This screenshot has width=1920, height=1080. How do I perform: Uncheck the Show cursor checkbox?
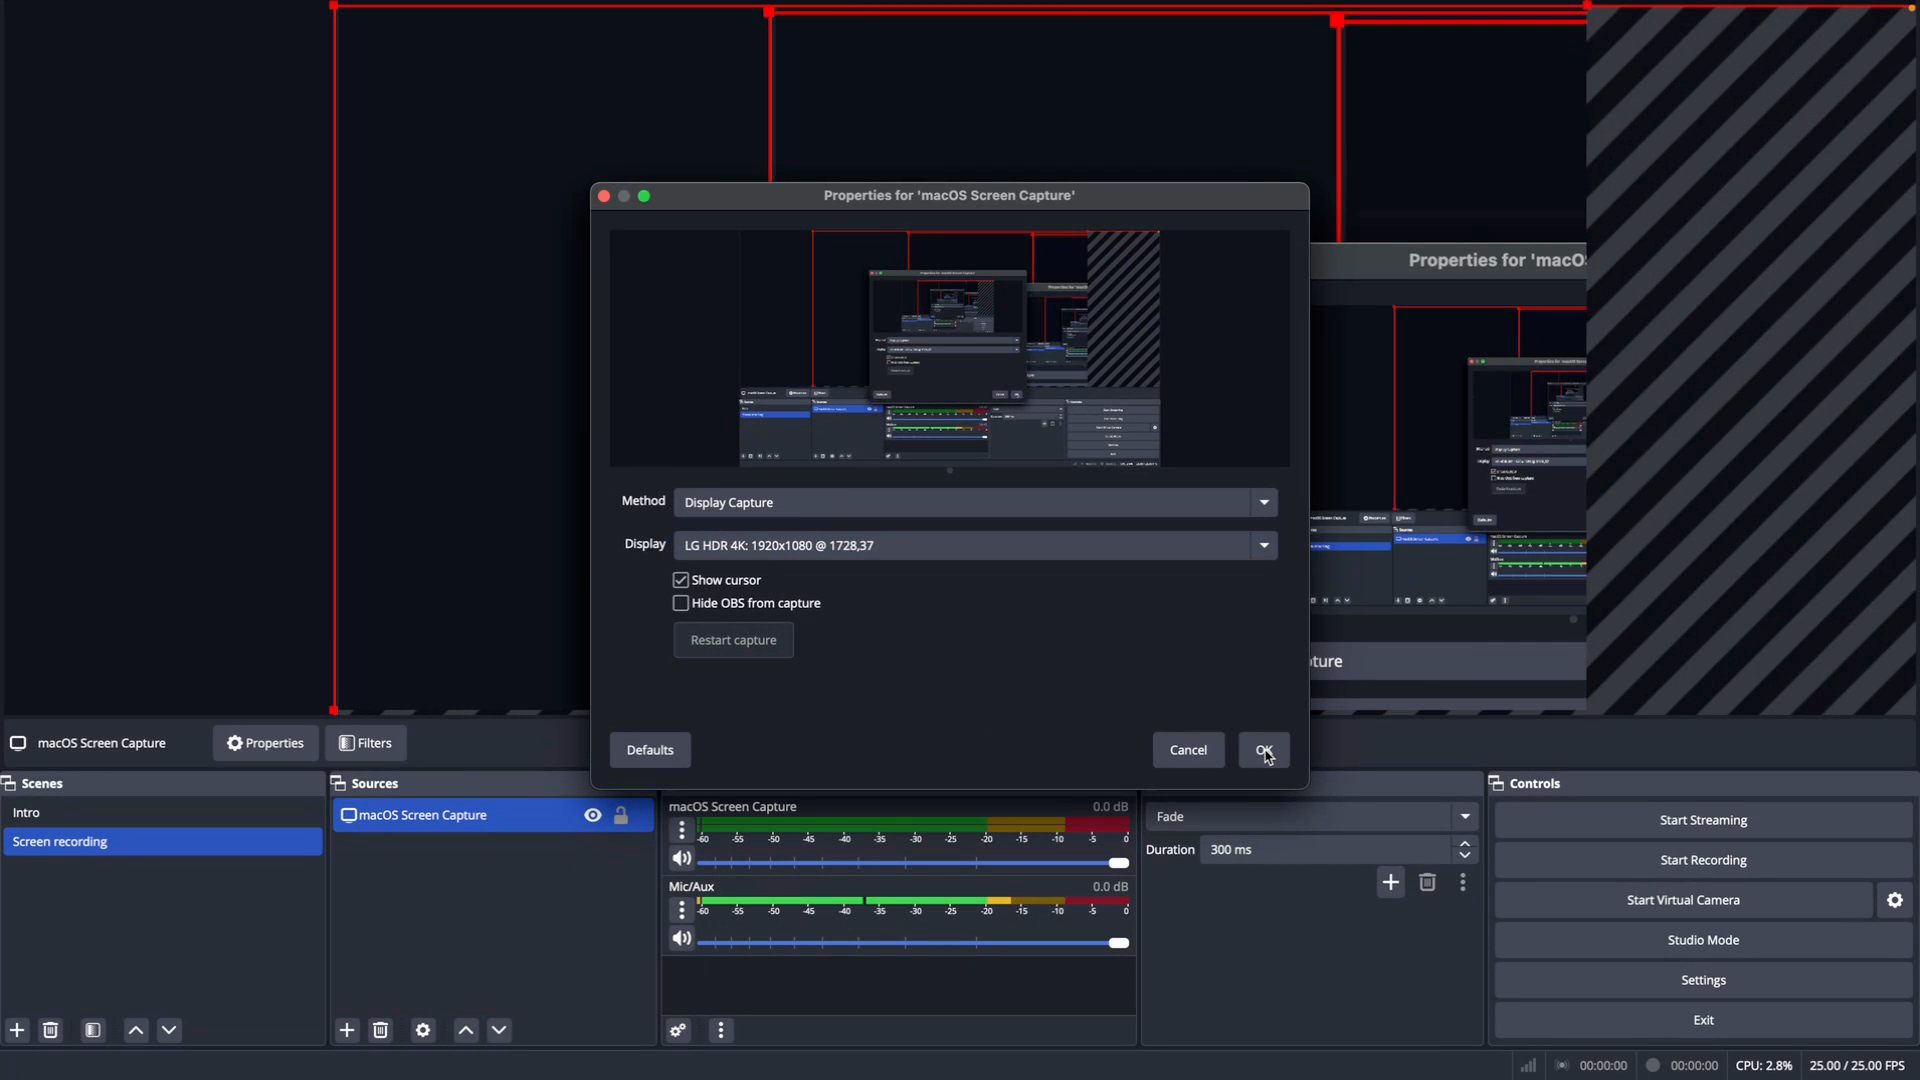[681, 580]
